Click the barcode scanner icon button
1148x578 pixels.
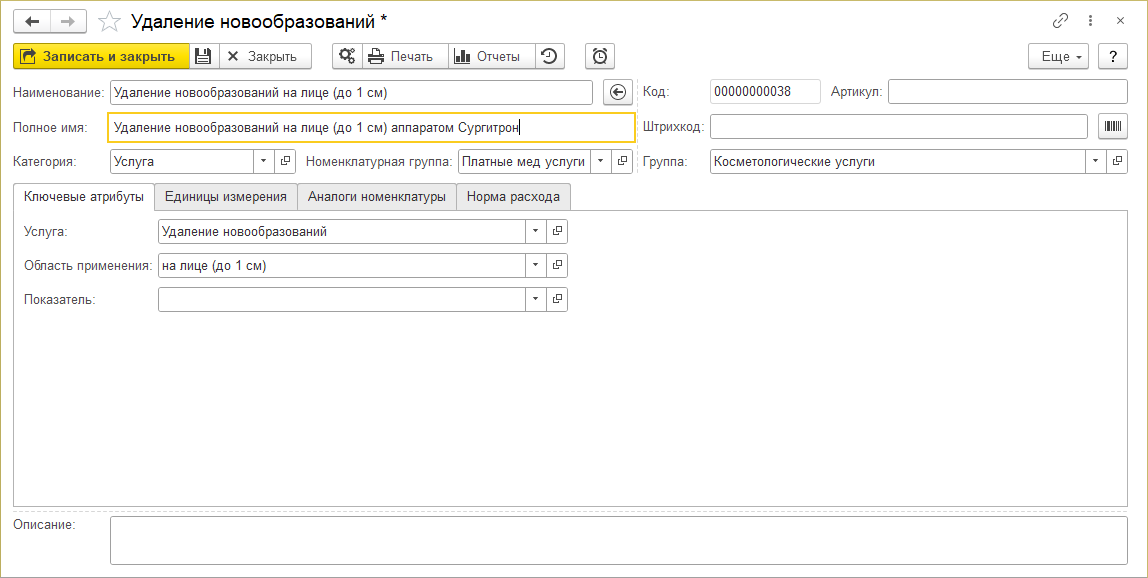pyautogui.click(x=1113, y=126)
